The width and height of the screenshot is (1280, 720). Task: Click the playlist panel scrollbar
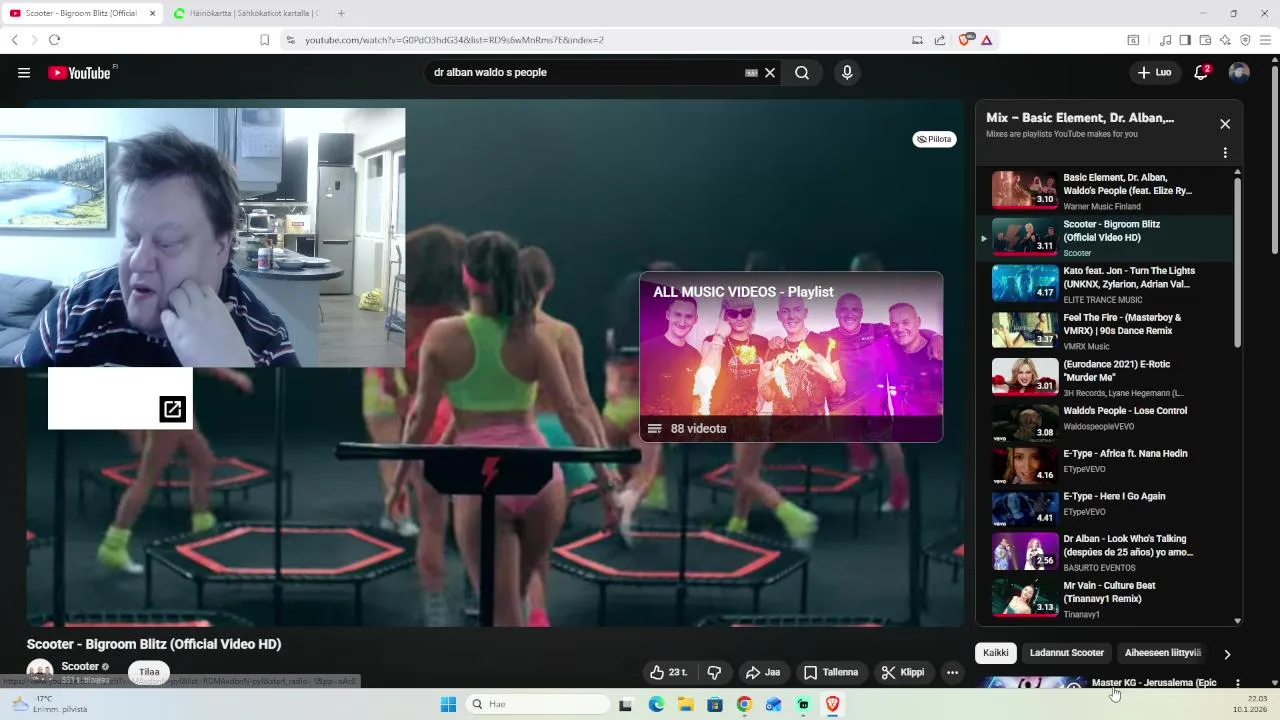(x=1237, y=264)
